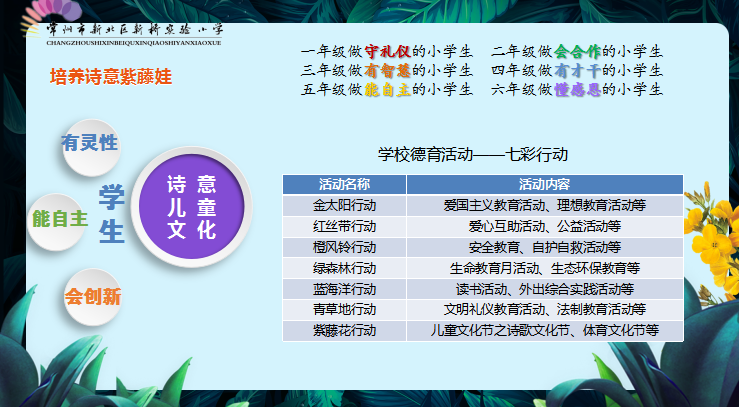Image resolution: width=739 pixels, height=407 pixels.
Task: Click the 活动名称 table header
Action: tap(345, 184)
